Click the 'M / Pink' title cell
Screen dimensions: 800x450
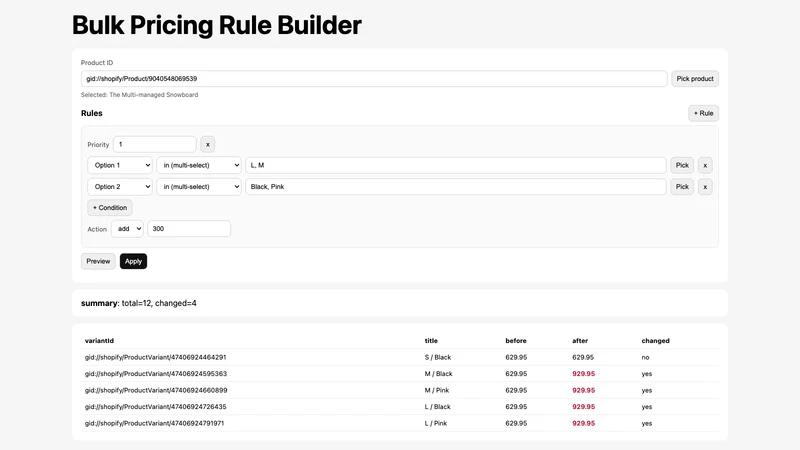coord(437,390)
